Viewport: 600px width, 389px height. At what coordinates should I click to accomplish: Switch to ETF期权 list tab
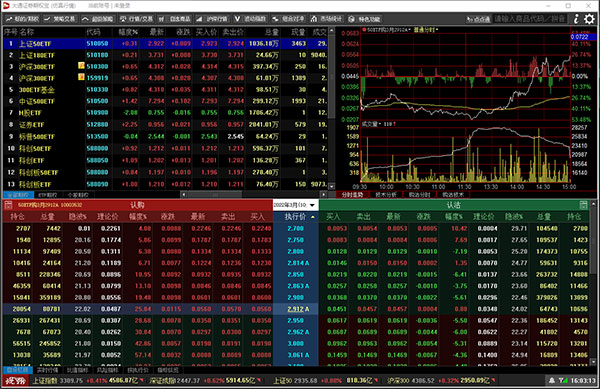(x=48, y=195)
